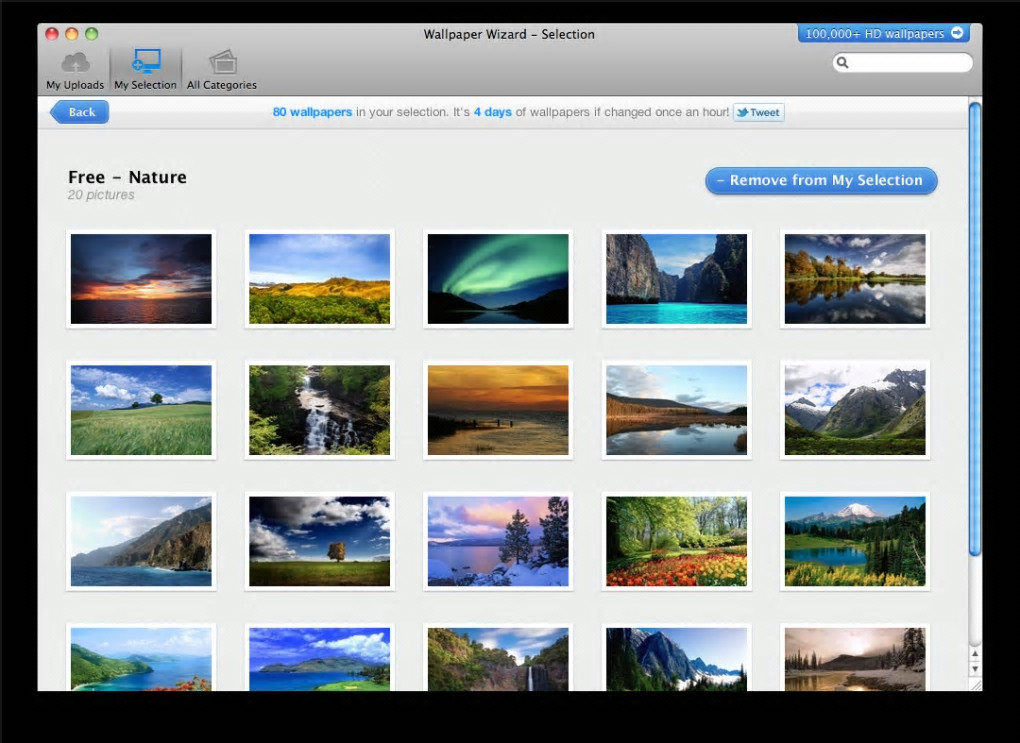Click the '20 pictures' label
1020x743 pixels.
[101, 195]
